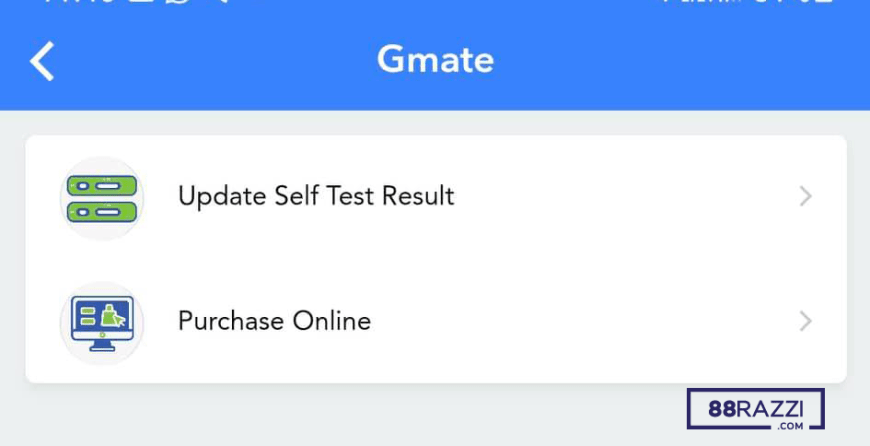The width and height of the screenshot is (870, 446).
Task: Click the shopping bag inside the monitor icon
Action: coord(110,316)
